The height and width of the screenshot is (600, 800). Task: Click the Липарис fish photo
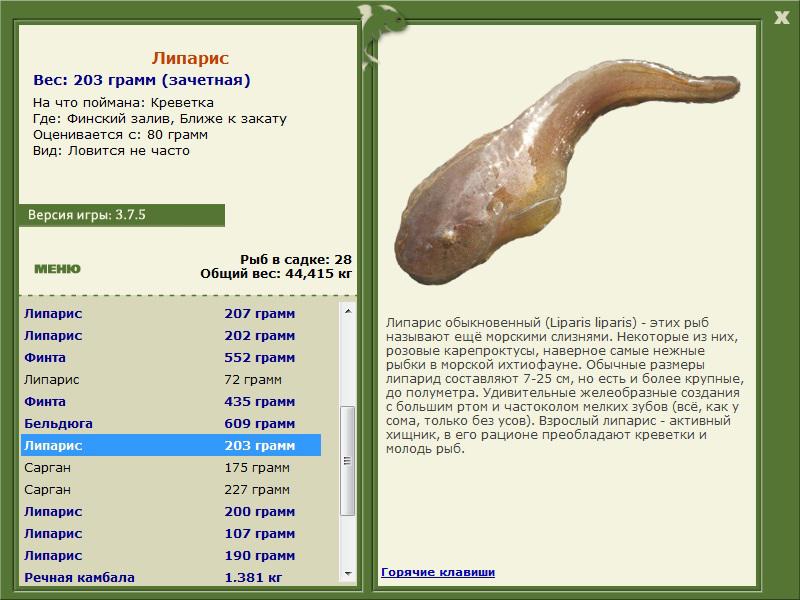click(x=566, y=171)
